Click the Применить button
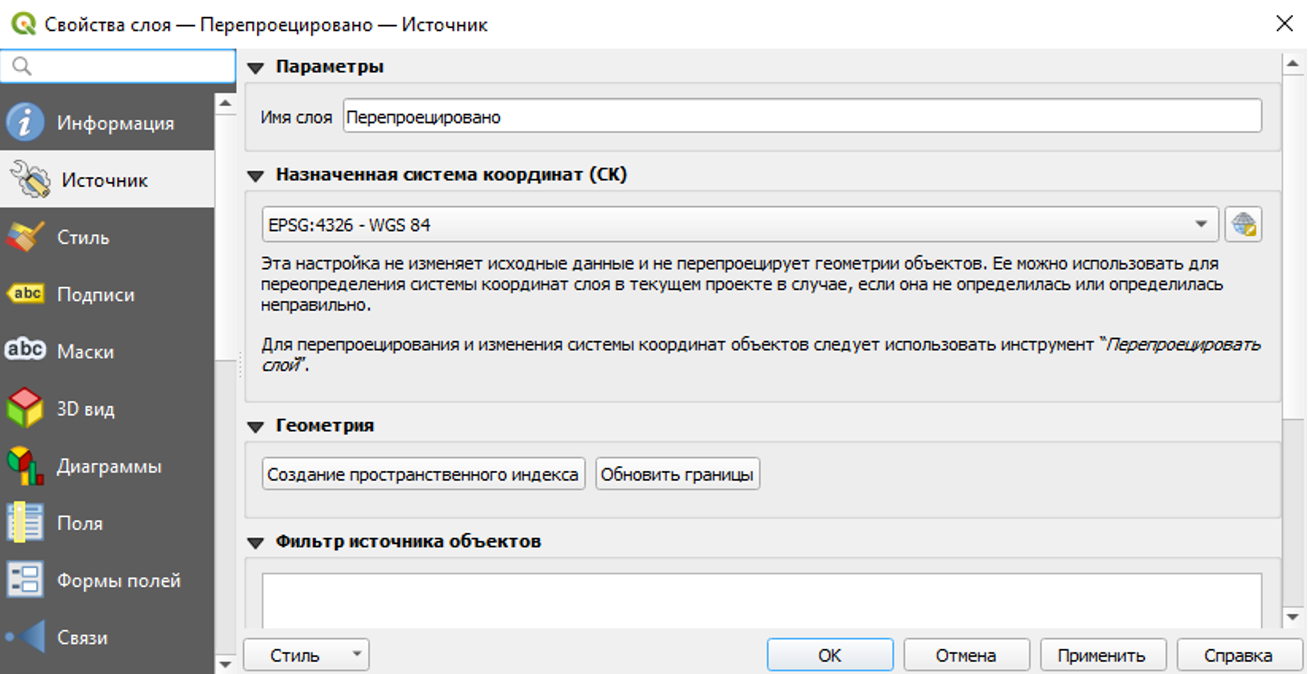This screenshot has height=674, width=1308. [1102, 656]
